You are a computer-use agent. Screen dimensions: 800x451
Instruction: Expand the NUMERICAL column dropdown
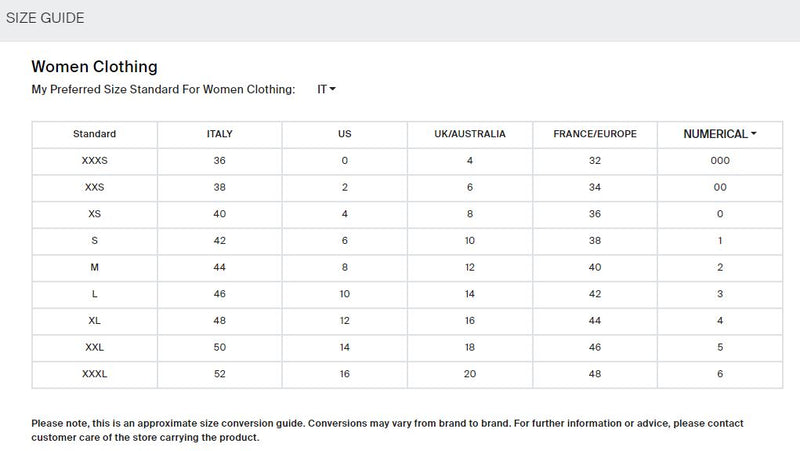(x=720, y=134)
